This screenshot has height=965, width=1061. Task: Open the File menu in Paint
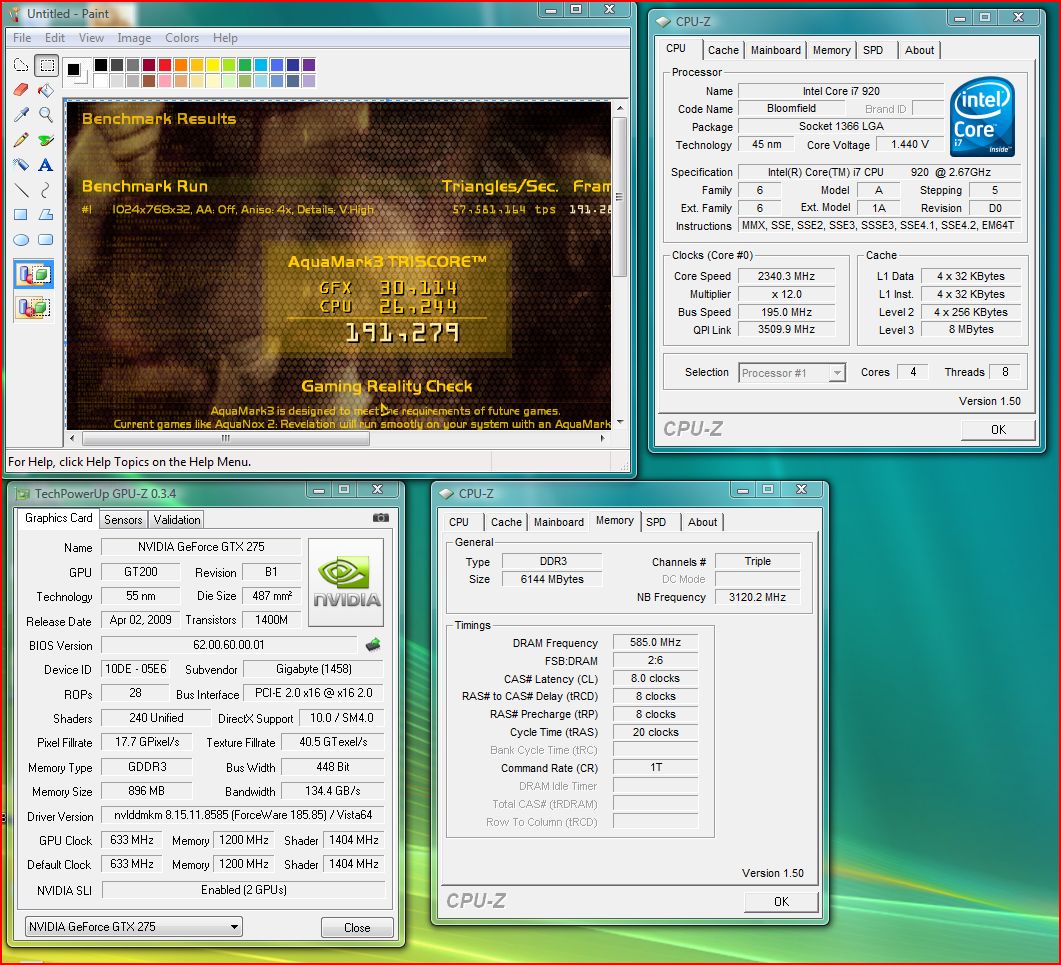pos(22,38)
